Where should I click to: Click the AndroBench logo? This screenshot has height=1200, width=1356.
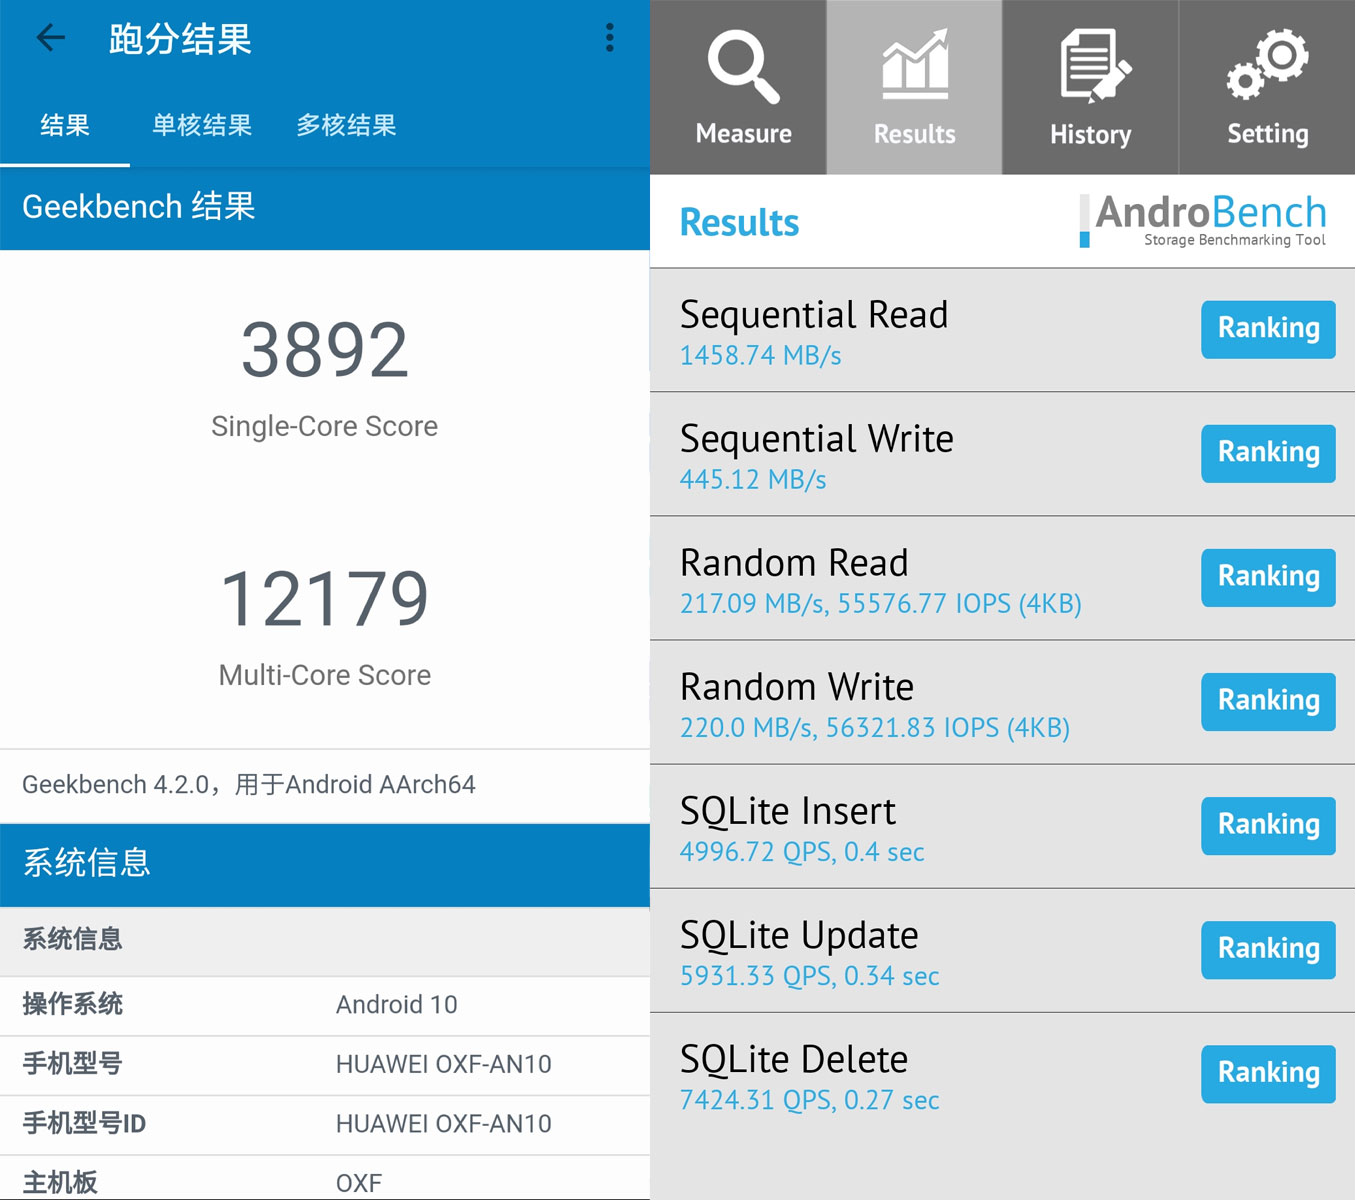click(1204, 220)
